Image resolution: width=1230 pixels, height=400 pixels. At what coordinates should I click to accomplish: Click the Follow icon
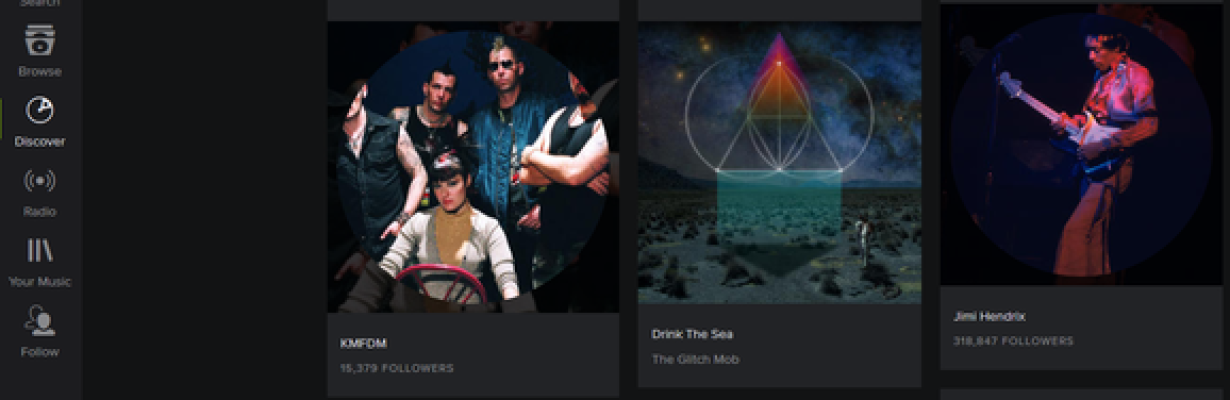tap(40, 320)
